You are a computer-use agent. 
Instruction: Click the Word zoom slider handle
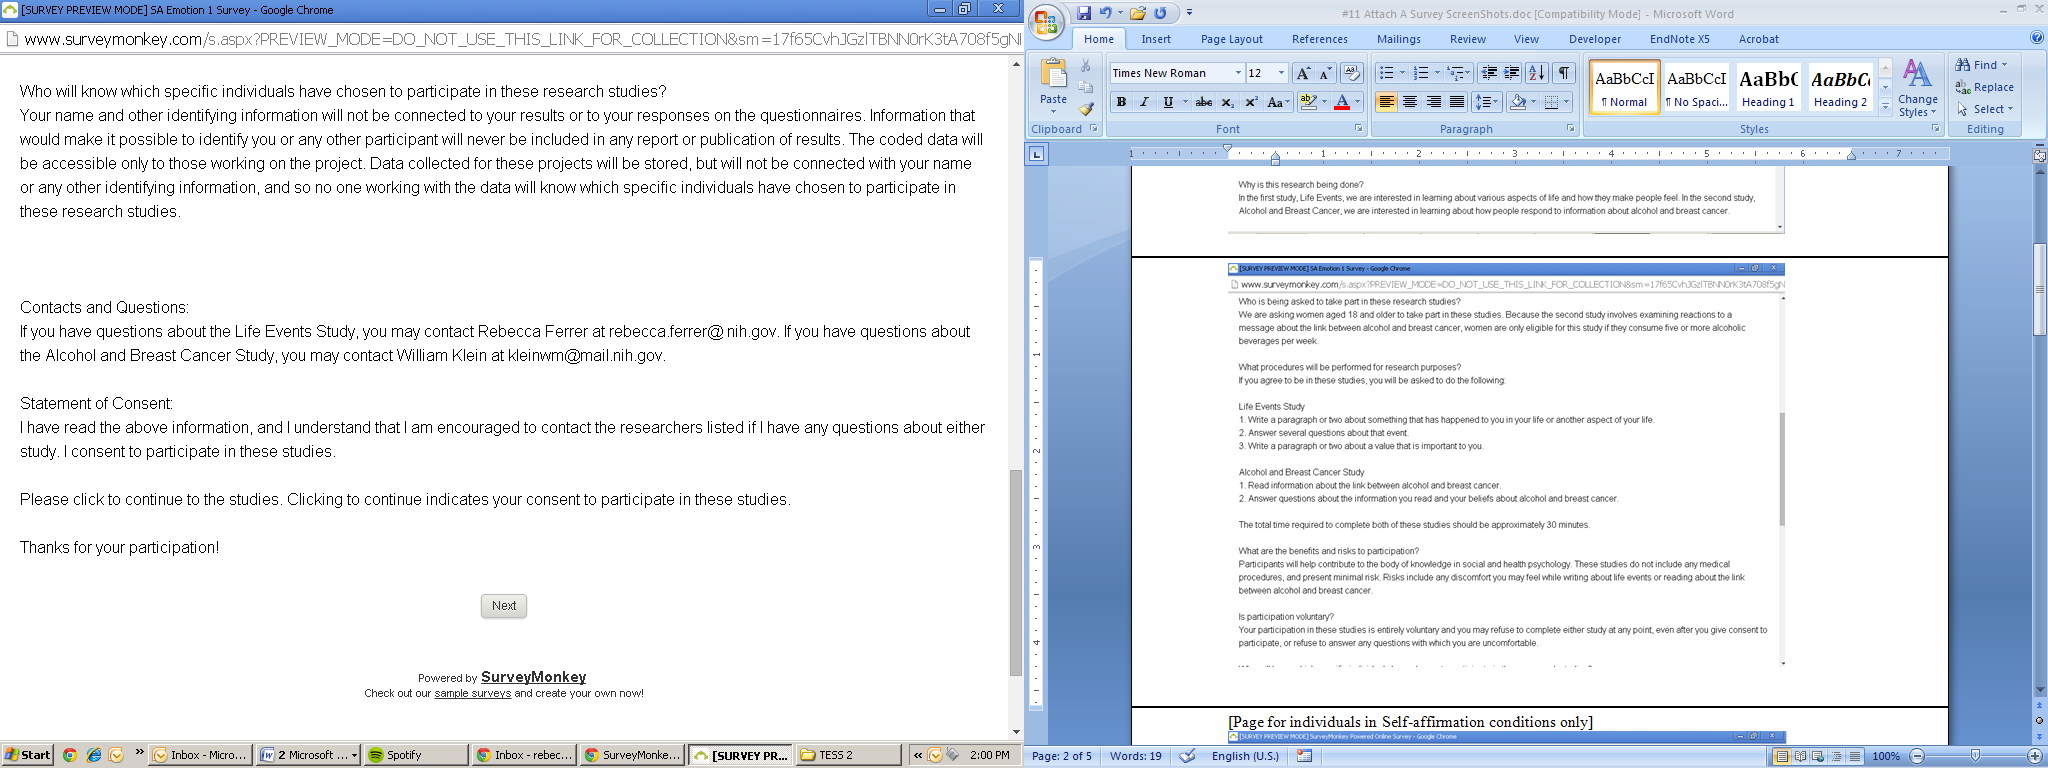click(1975, 756)
